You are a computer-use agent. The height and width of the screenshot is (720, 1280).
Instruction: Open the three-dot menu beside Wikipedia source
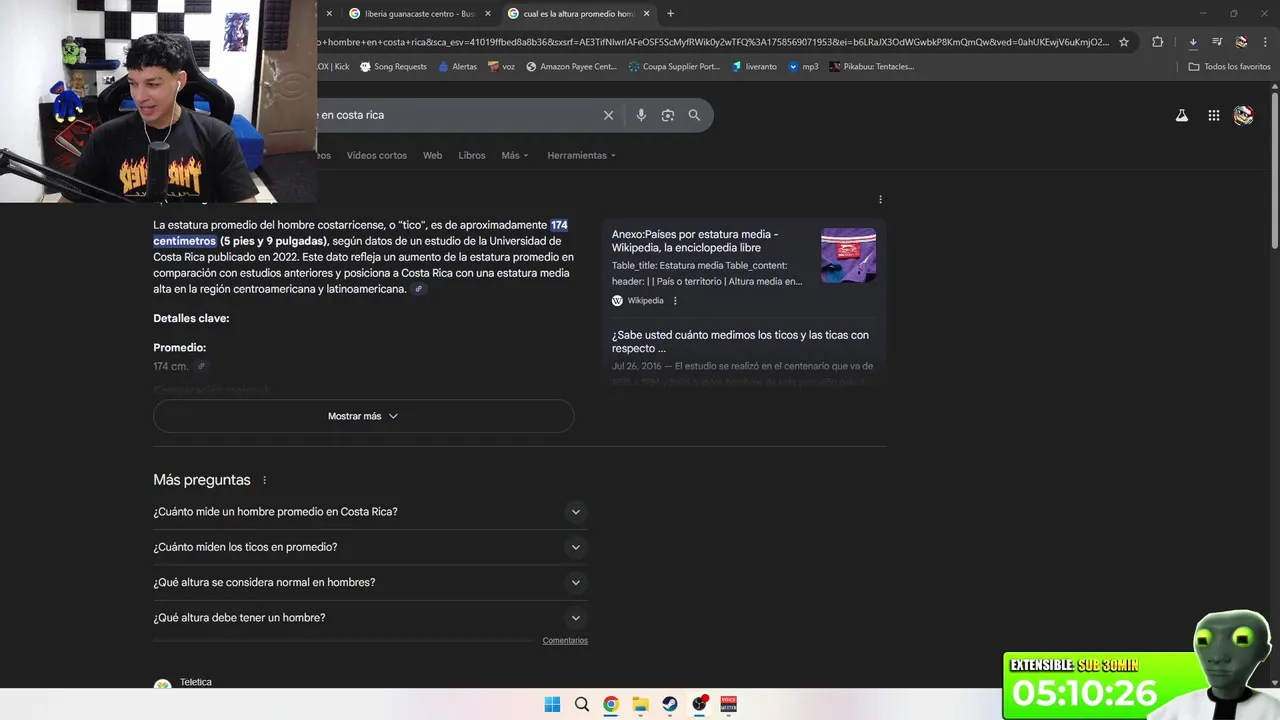click(x=675, y=301)
